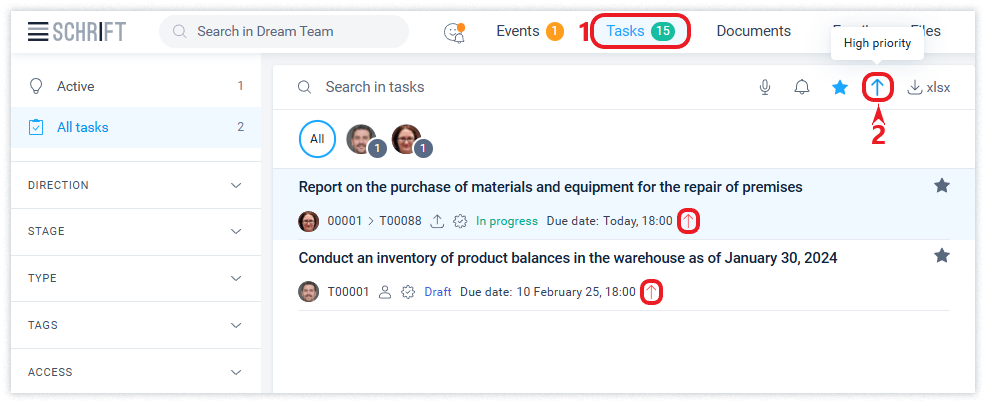Viewport: 986px width, 404px height.
Task: Open the inventory of product balances task
Action: pos(567,258)
